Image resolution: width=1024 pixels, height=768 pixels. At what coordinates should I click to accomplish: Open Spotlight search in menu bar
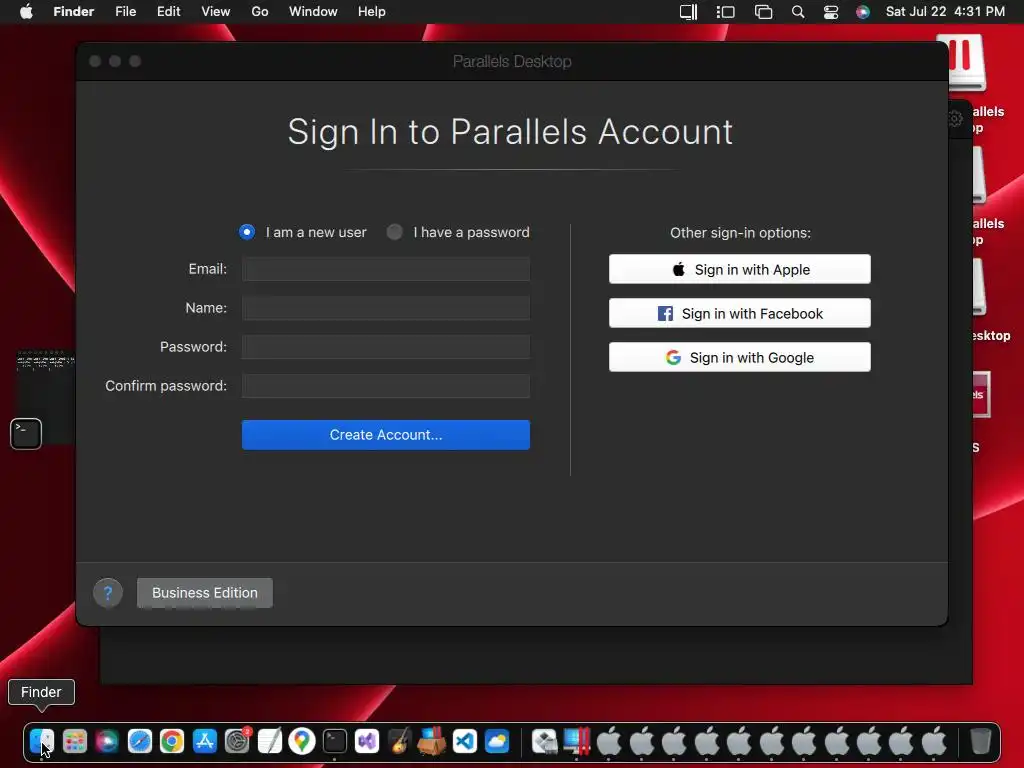(797, 12)
